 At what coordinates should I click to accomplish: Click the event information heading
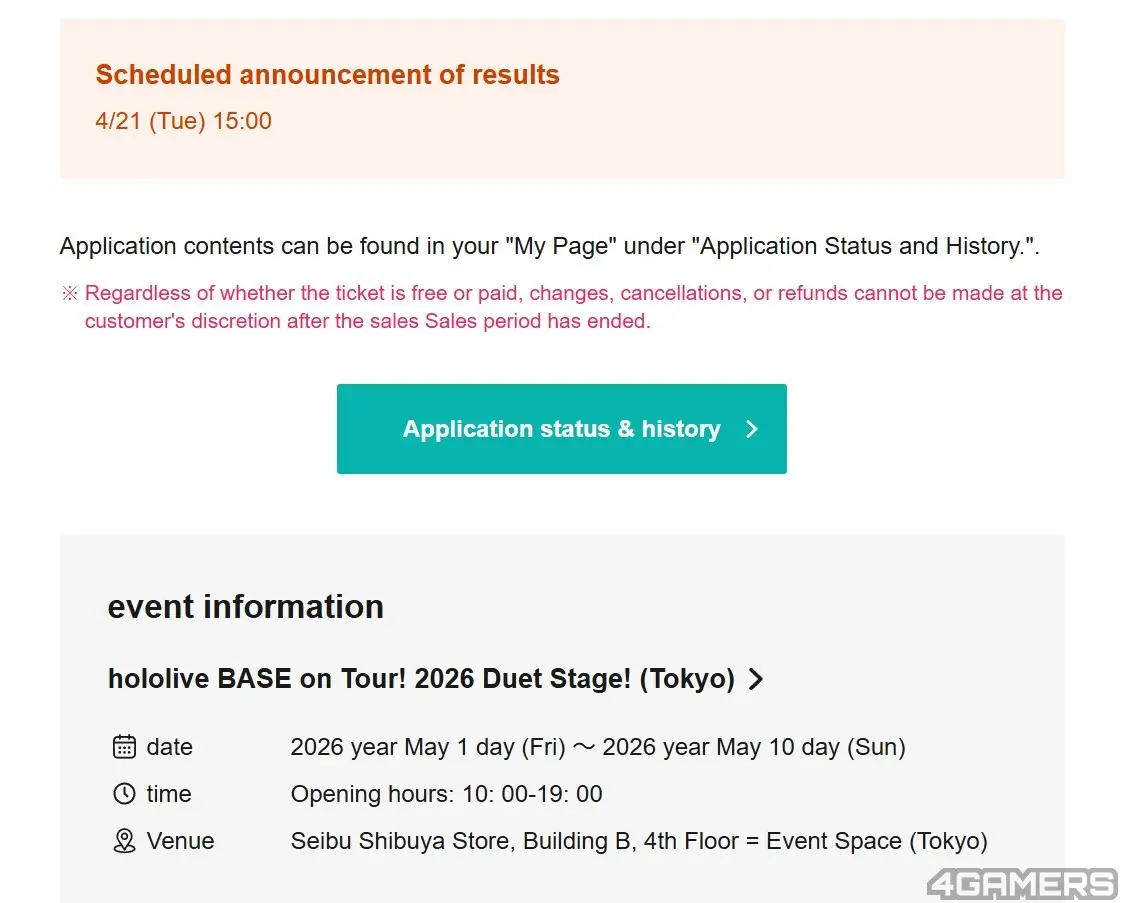[246, 607]
